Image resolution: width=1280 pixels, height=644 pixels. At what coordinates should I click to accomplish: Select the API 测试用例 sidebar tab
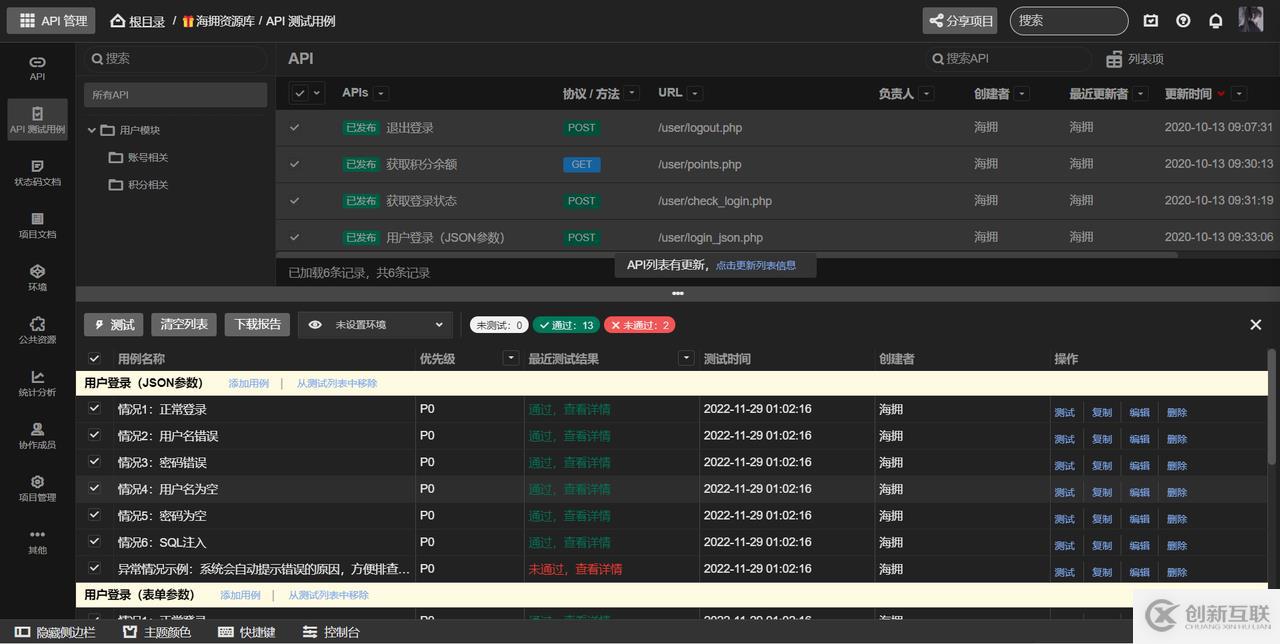tap(37, 119)
